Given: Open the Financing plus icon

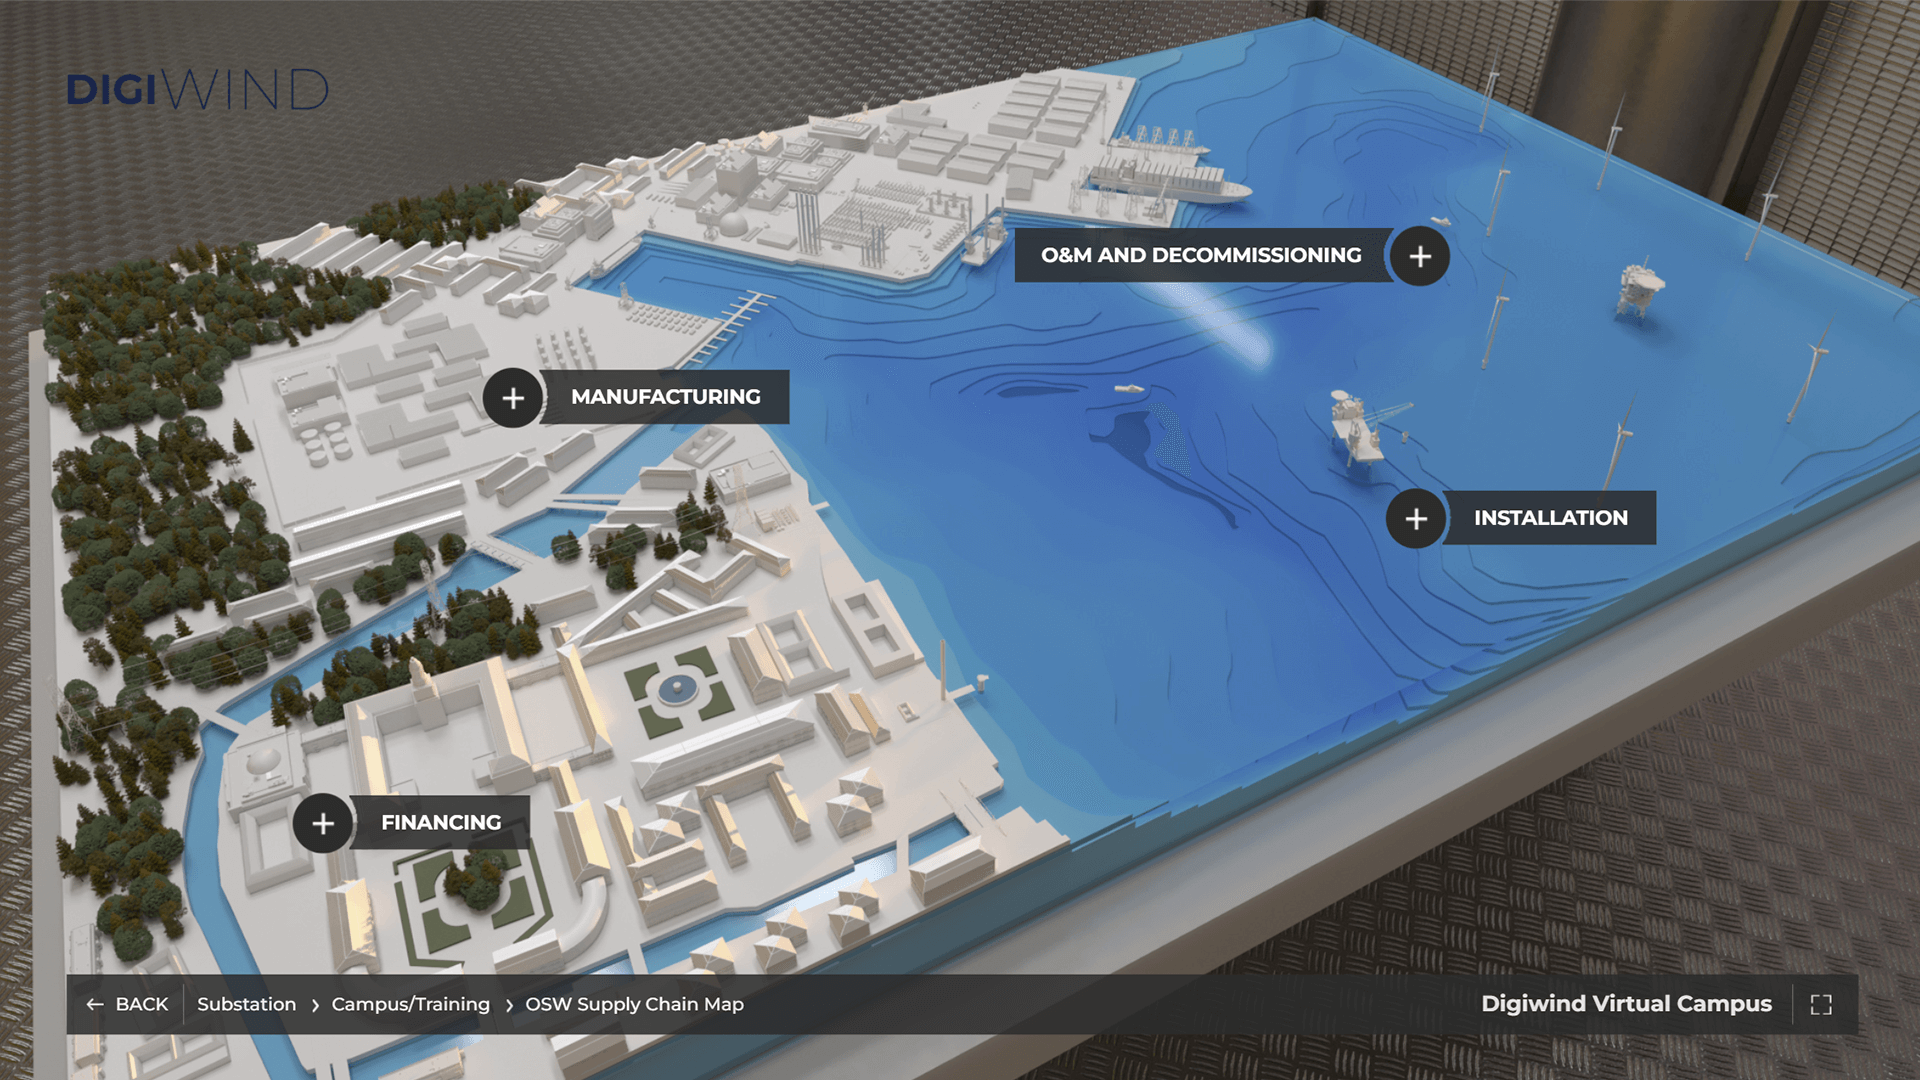Looking at the screenshot, I should coord(323,824).
